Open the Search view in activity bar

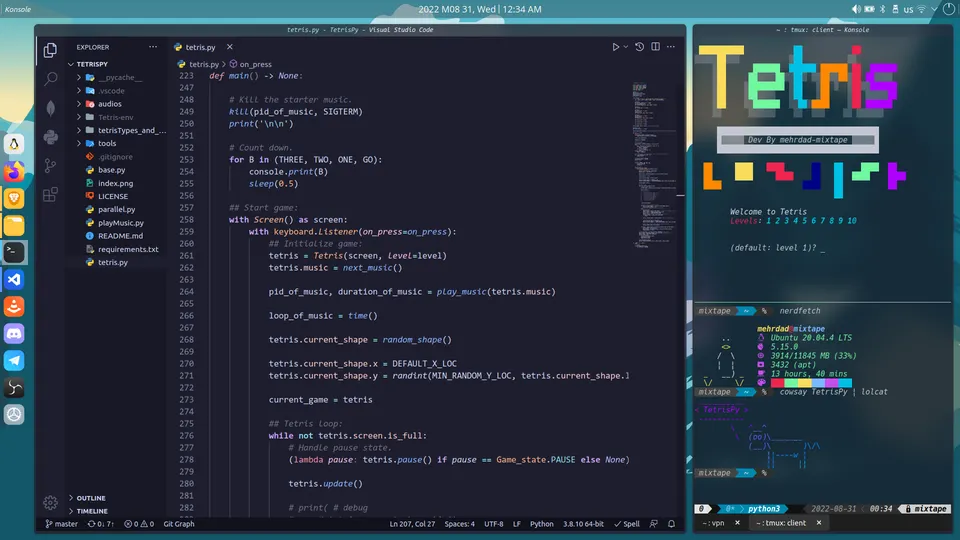50,78
